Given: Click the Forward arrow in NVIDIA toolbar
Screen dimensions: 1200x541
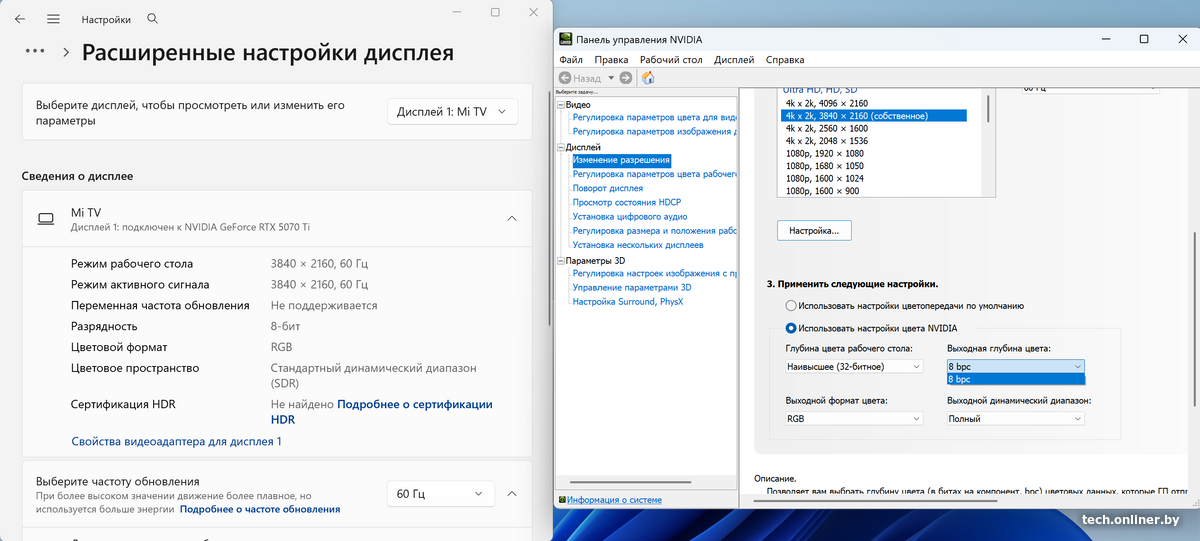Looking at the screenshot, I should [626, 78].
